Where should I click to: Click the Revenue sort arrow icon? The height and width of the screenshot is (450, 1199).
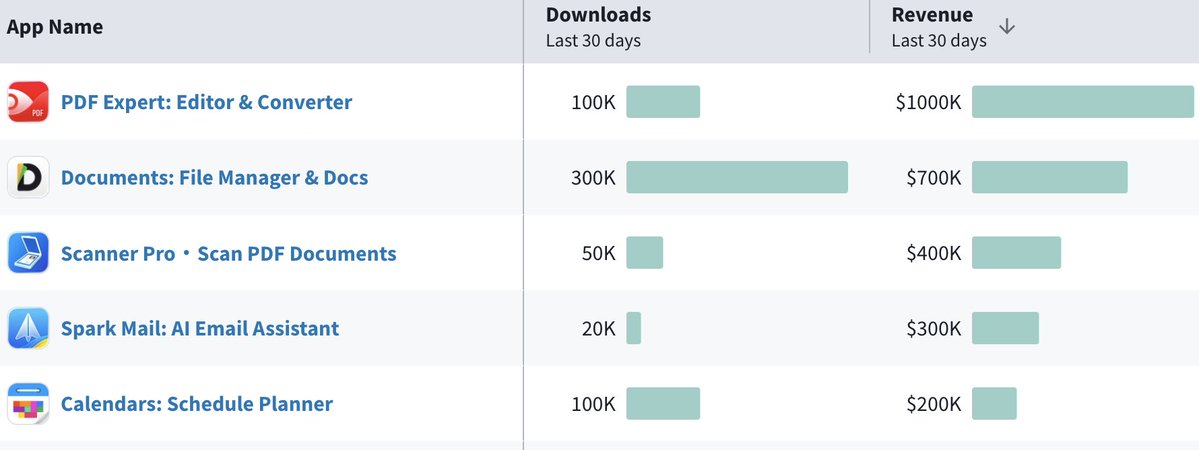pos(1007,26)
